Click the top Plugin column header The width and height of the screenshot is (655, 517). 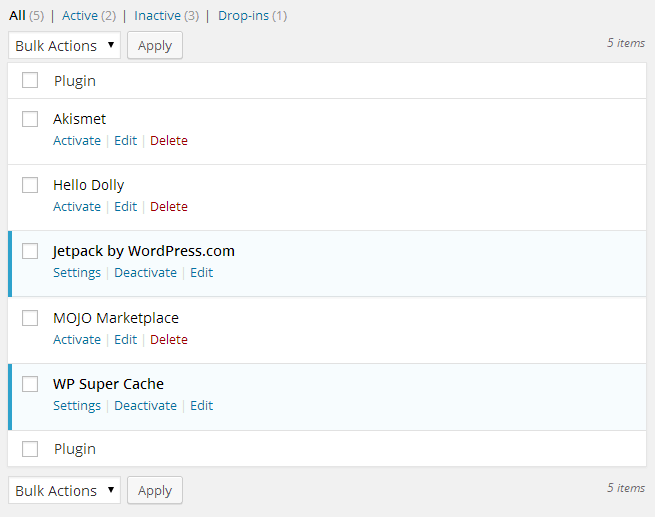(x=75, y=81)
